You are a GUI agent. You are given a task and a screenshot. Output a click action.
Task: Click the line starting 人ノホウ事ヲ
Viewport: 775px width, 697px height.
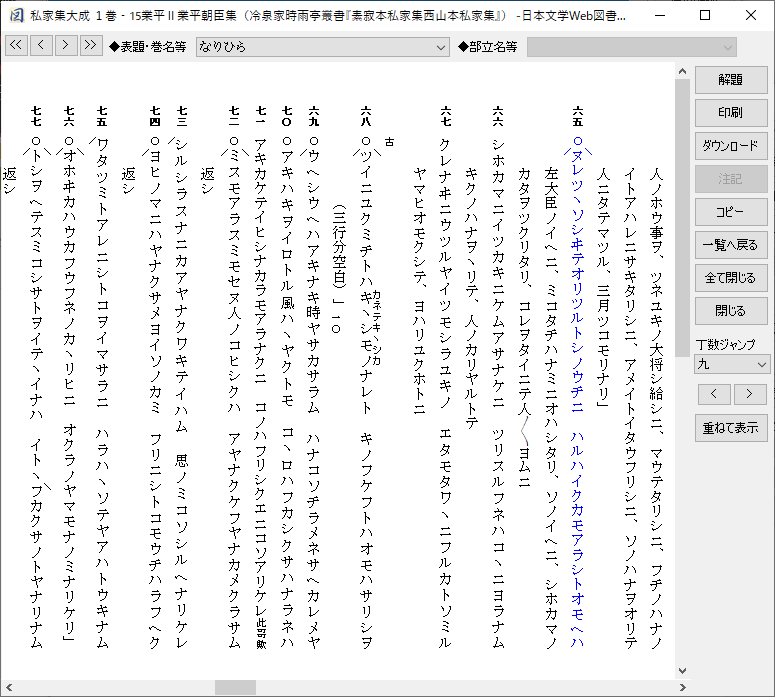coord(656,408)
